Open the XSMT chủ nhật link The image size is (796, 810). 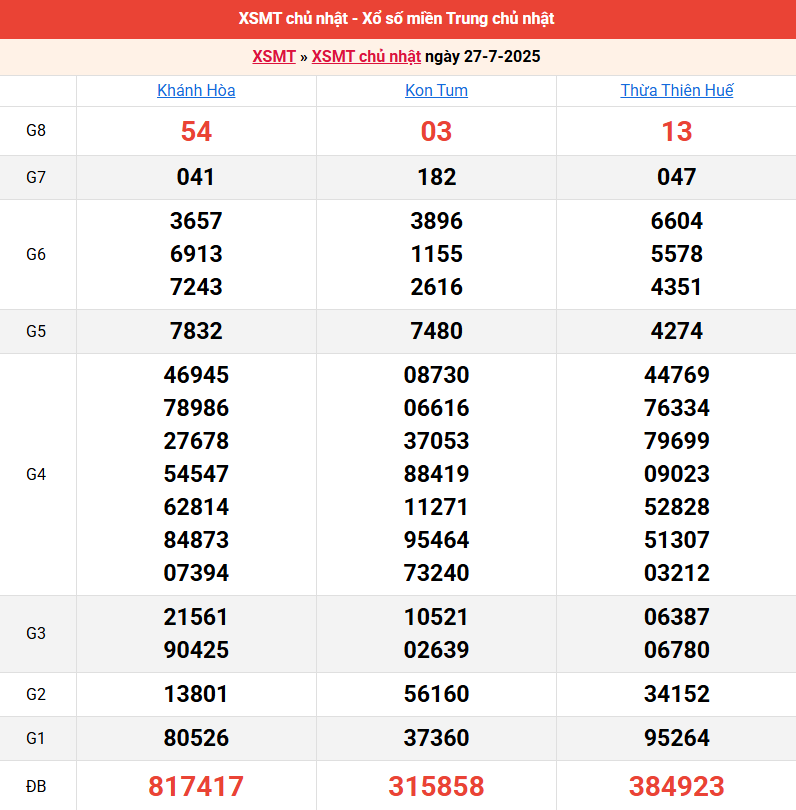click(366, 56)
